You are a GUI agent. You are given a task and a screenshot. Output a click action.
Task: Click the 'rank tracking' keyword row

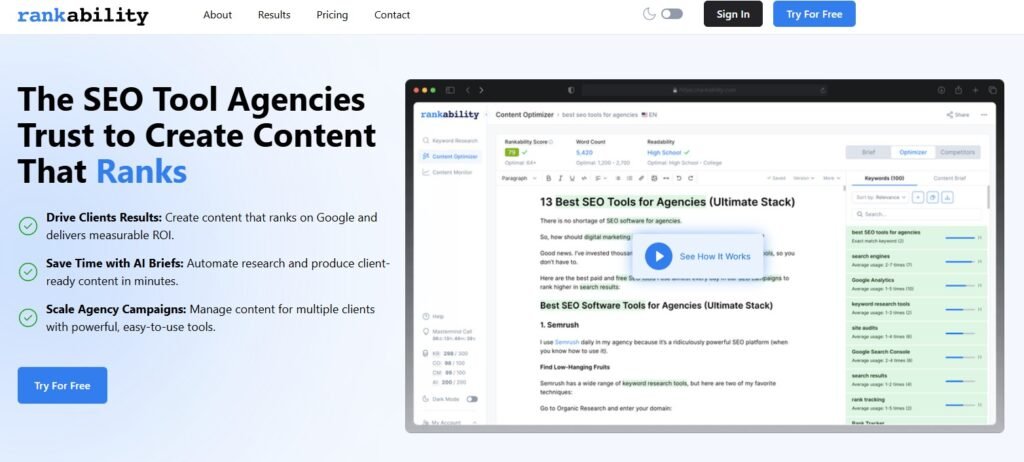(916, 404)
